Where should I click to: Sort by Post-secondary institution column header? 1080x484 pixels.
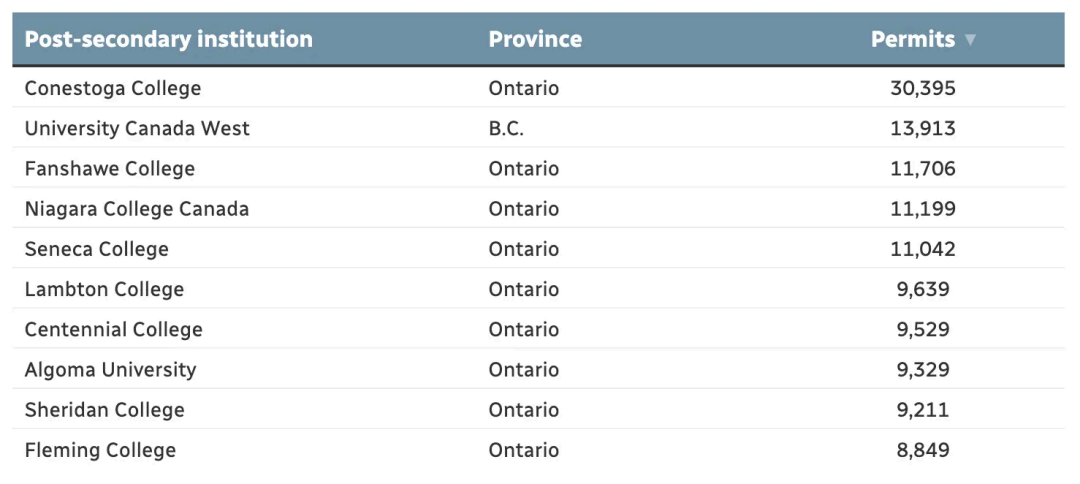(168, 40)
